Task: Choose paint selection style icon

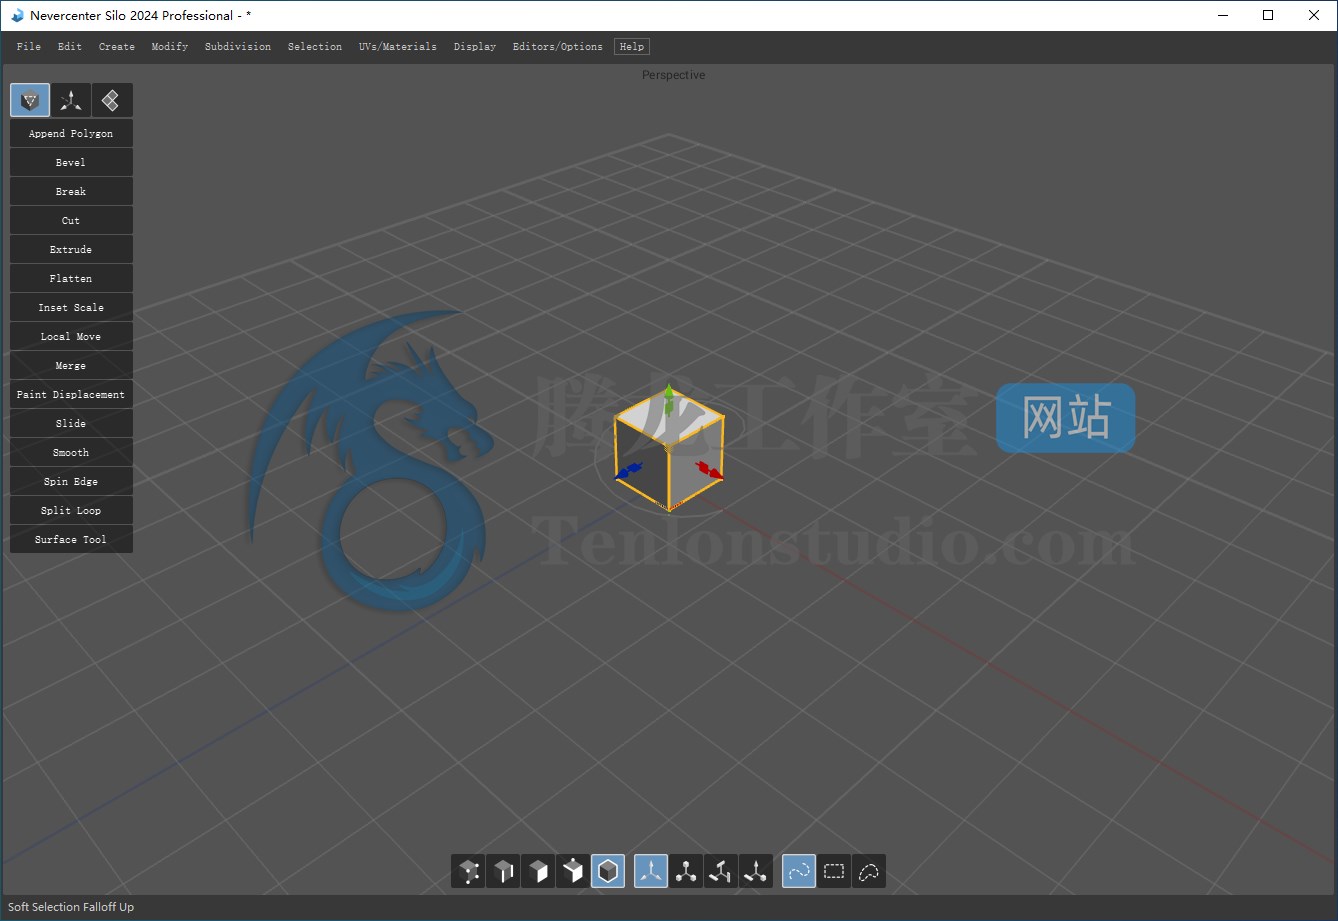Action: tap(799, 871)
